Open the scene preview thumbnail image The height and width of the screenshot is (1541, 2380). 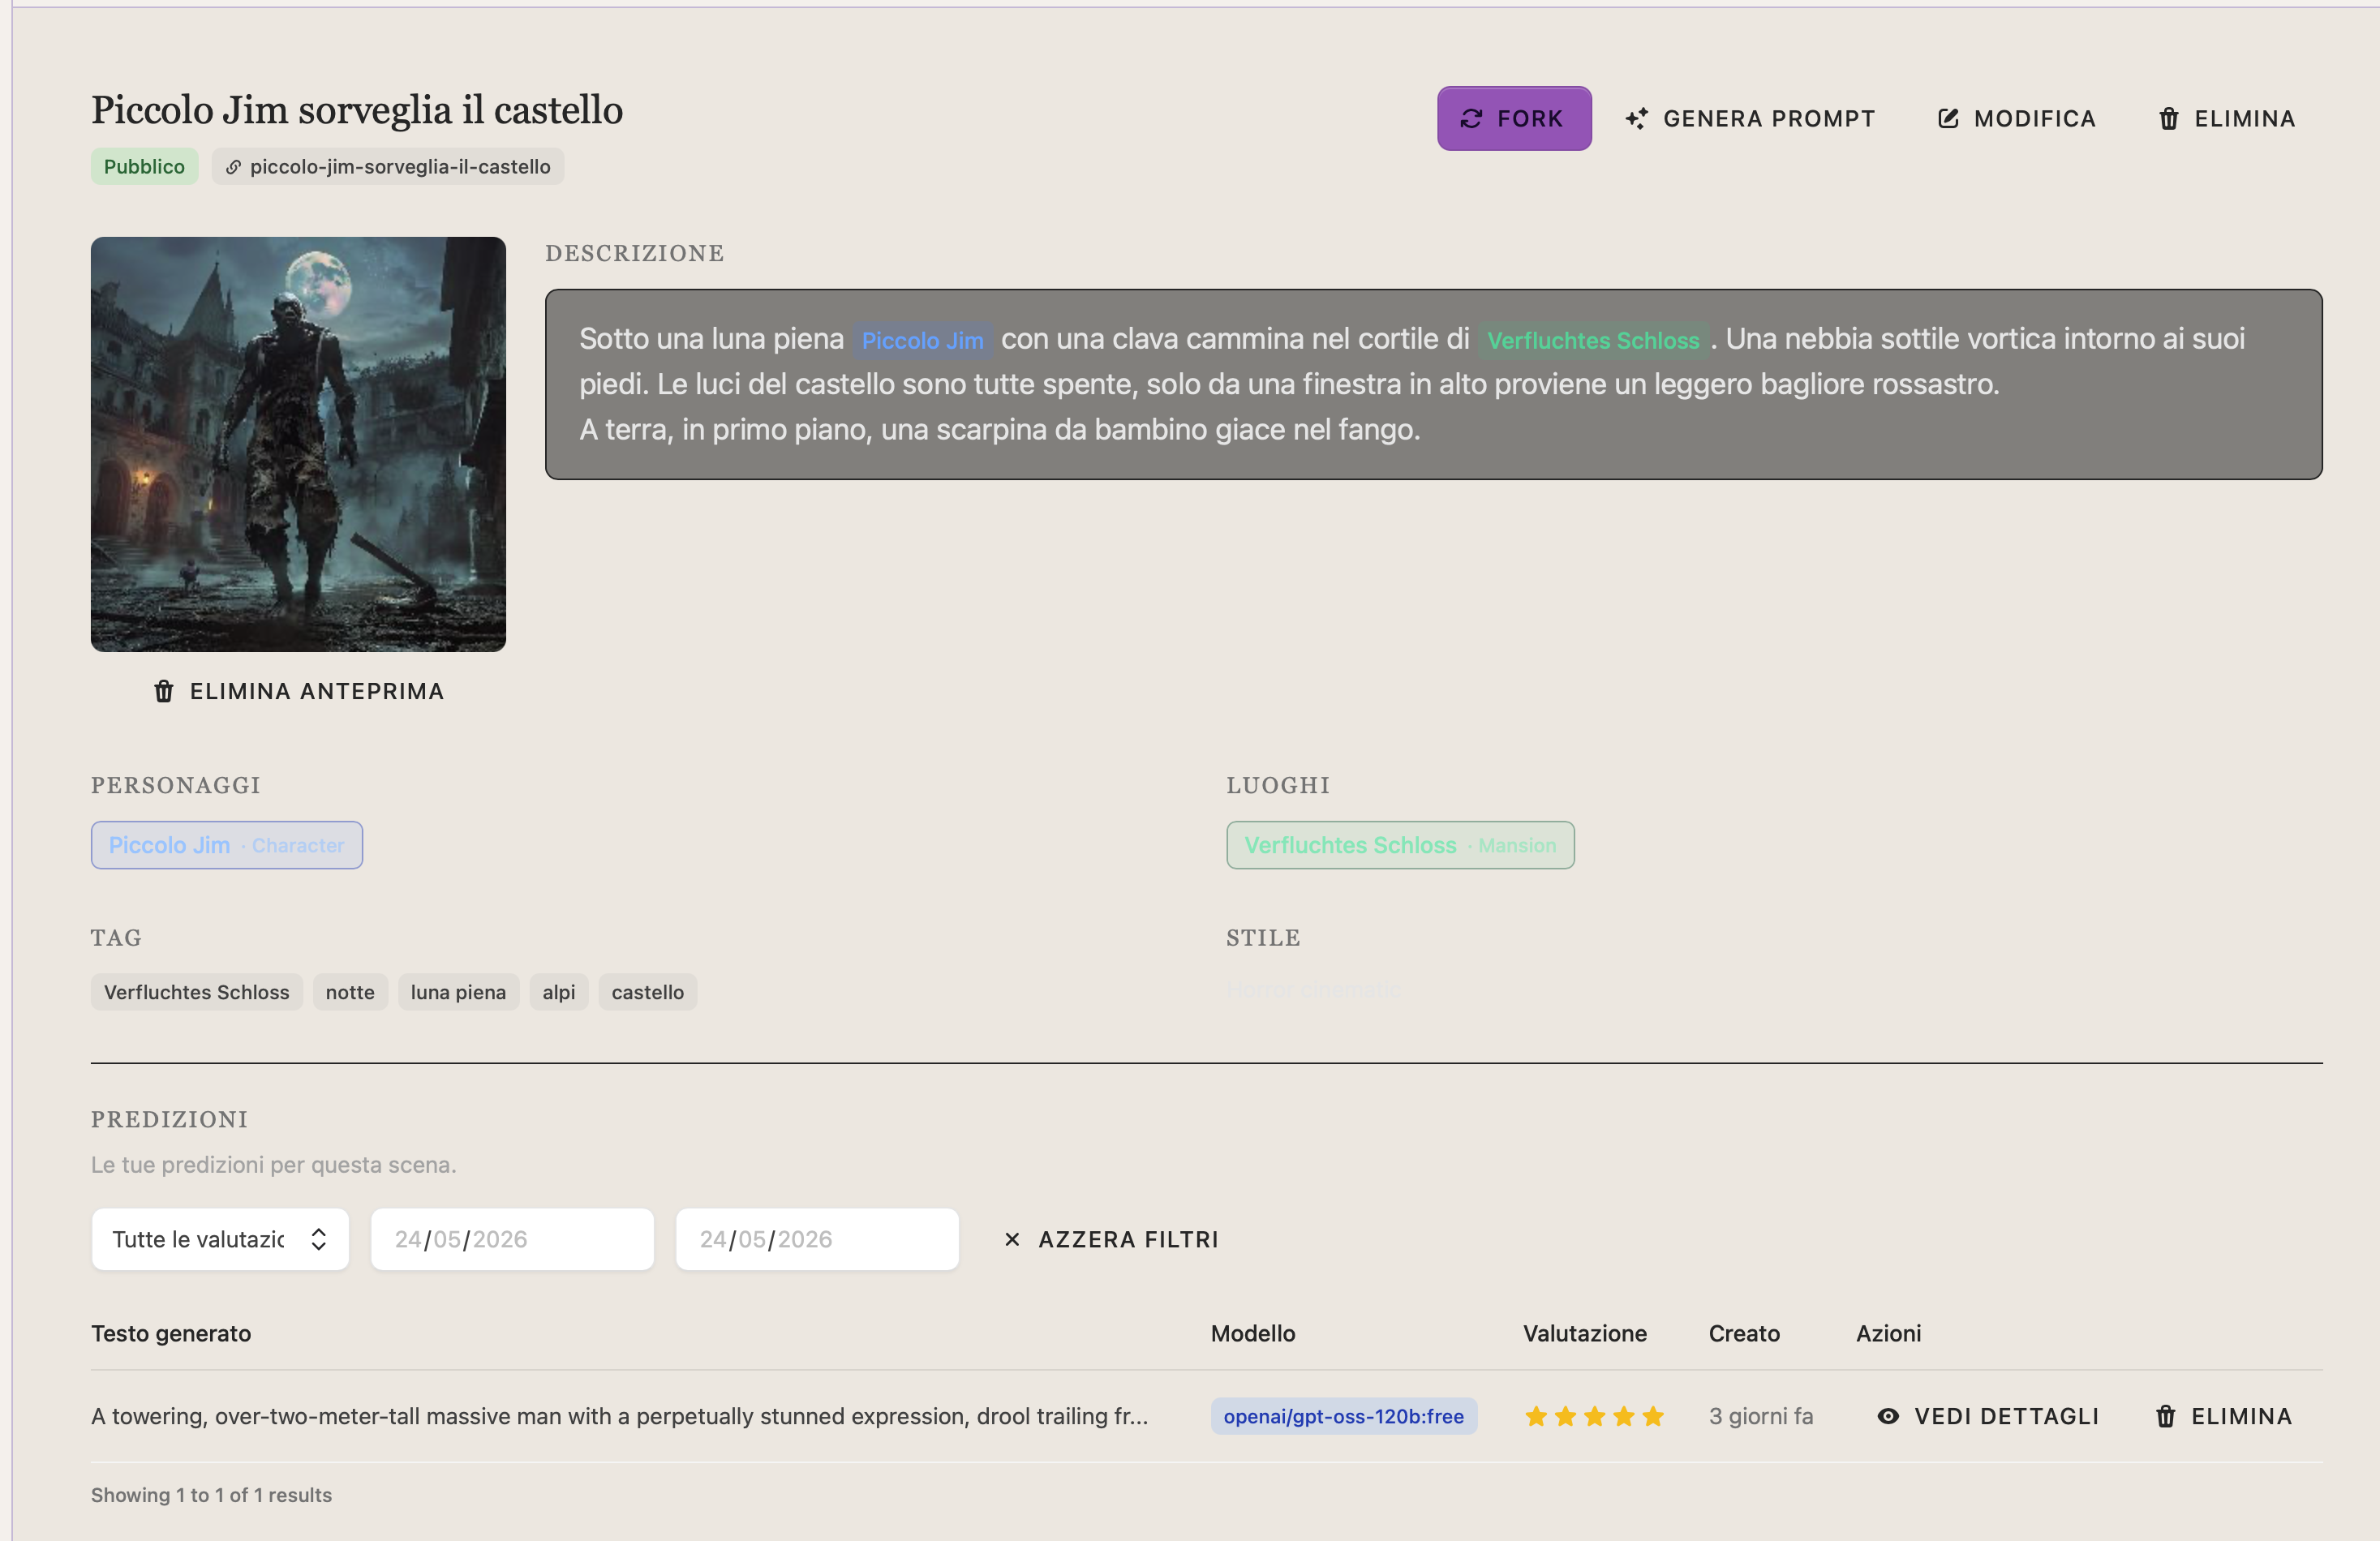[298, 444]
